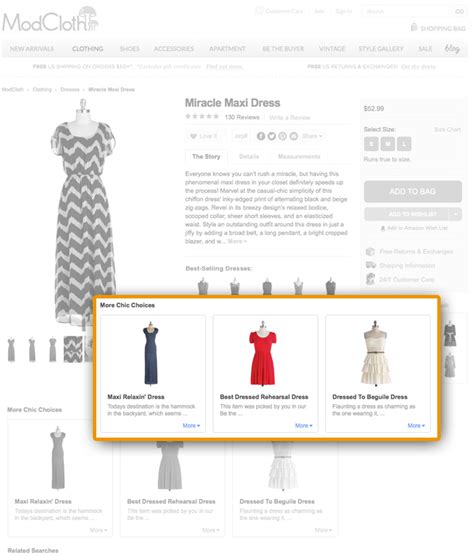Viewport: 474px width, 556px height.
Task: Click the Shipping Information link
Action: coord(407,266)
